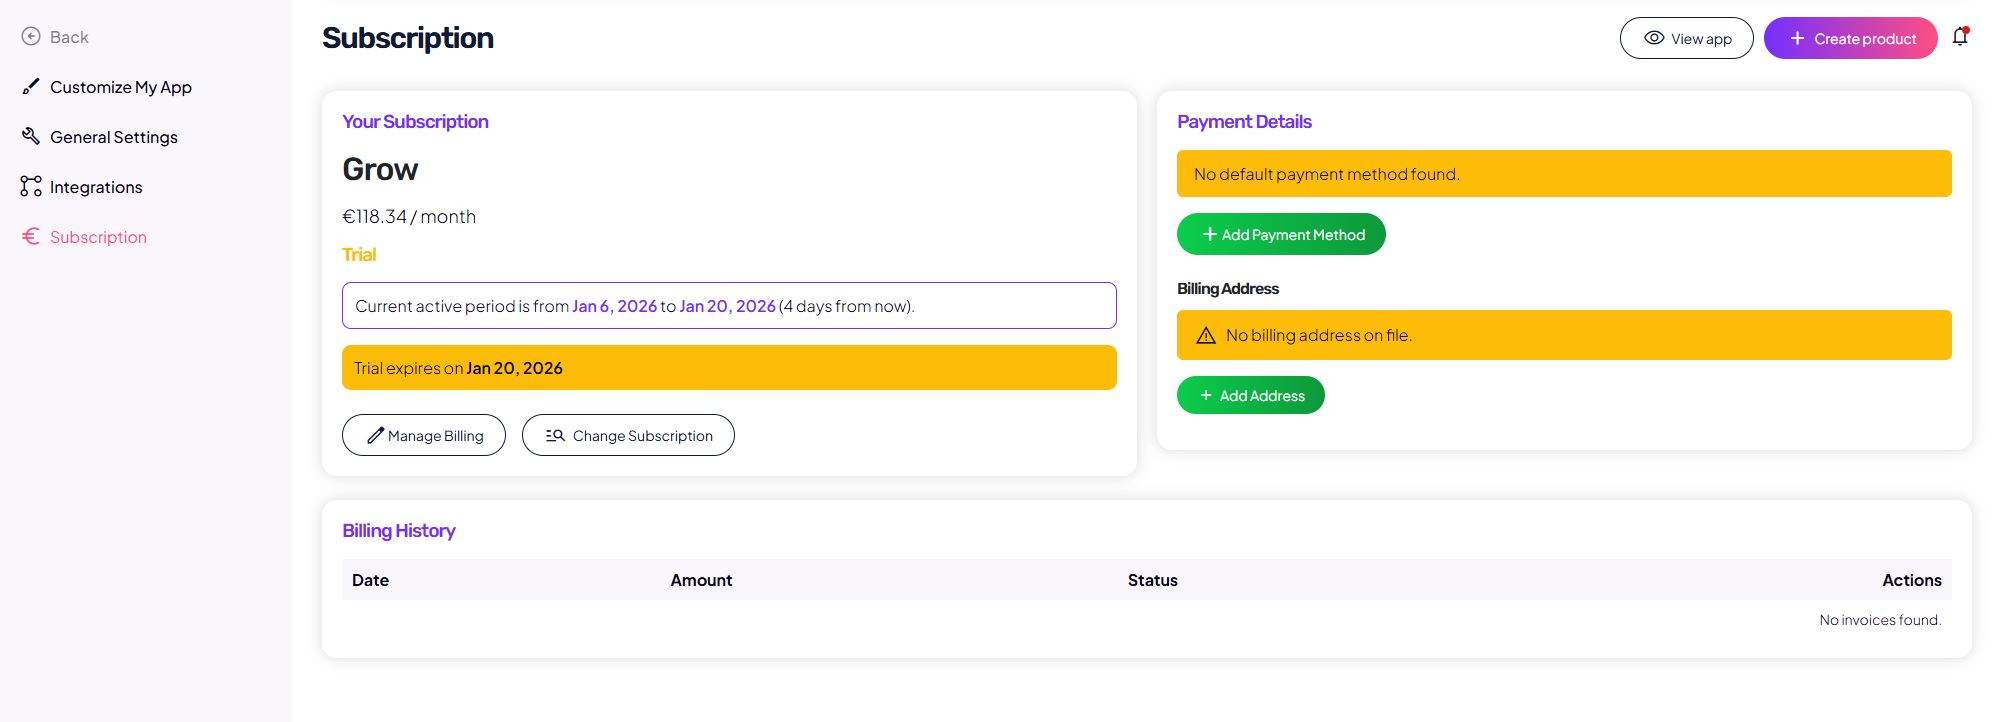Viewport: 2002px width, 722px height.
Task: Click the eye icon in View app
Action: [x=1654, y=38]
